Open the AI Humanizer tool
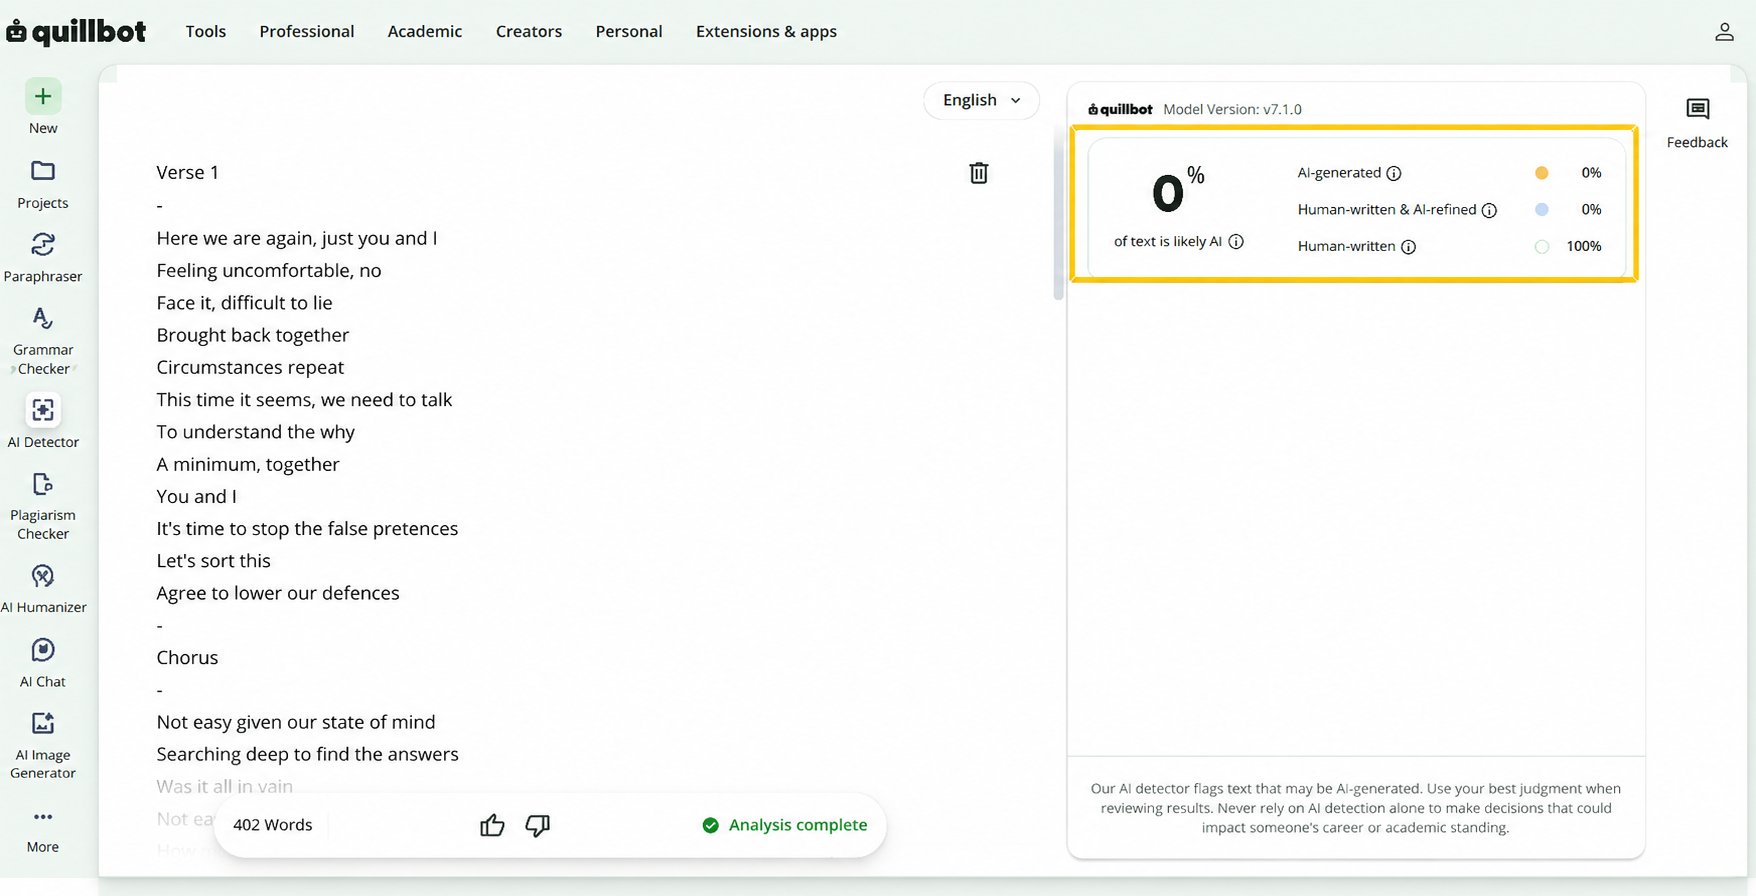 (x=43, y=588)
